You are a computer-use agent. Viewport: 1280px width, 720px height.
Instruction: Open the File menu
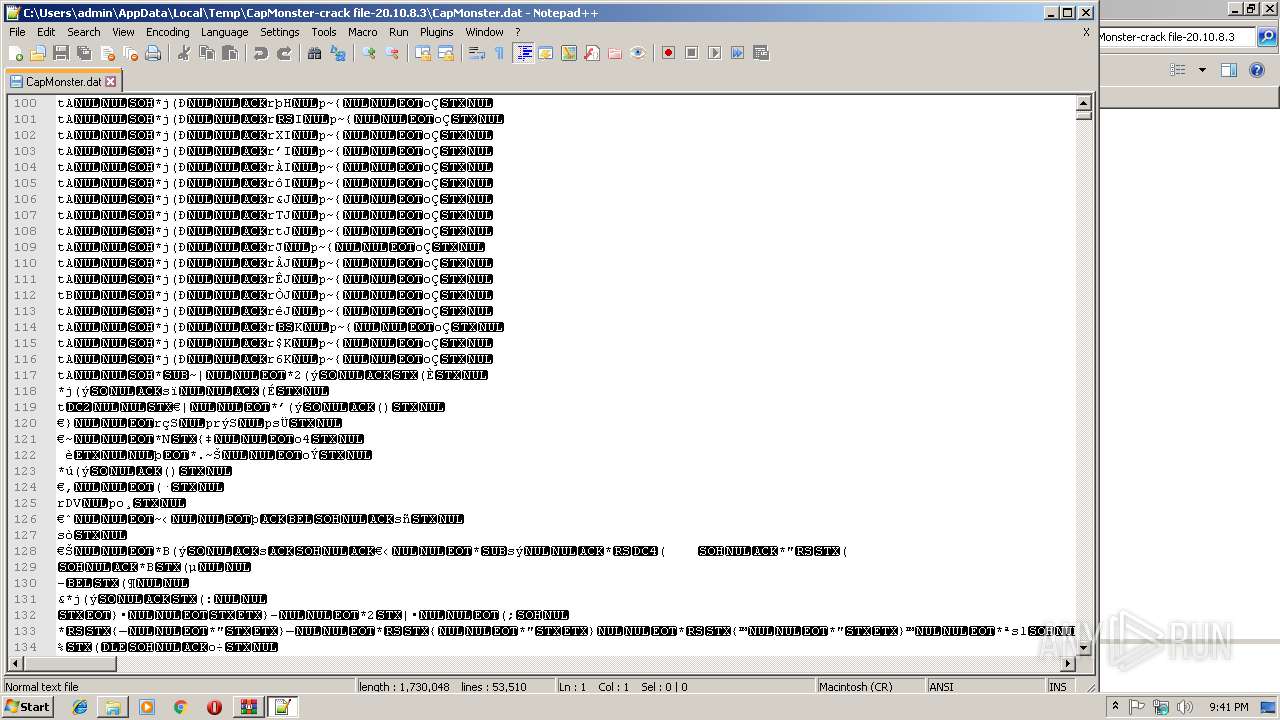coord(17,32)
